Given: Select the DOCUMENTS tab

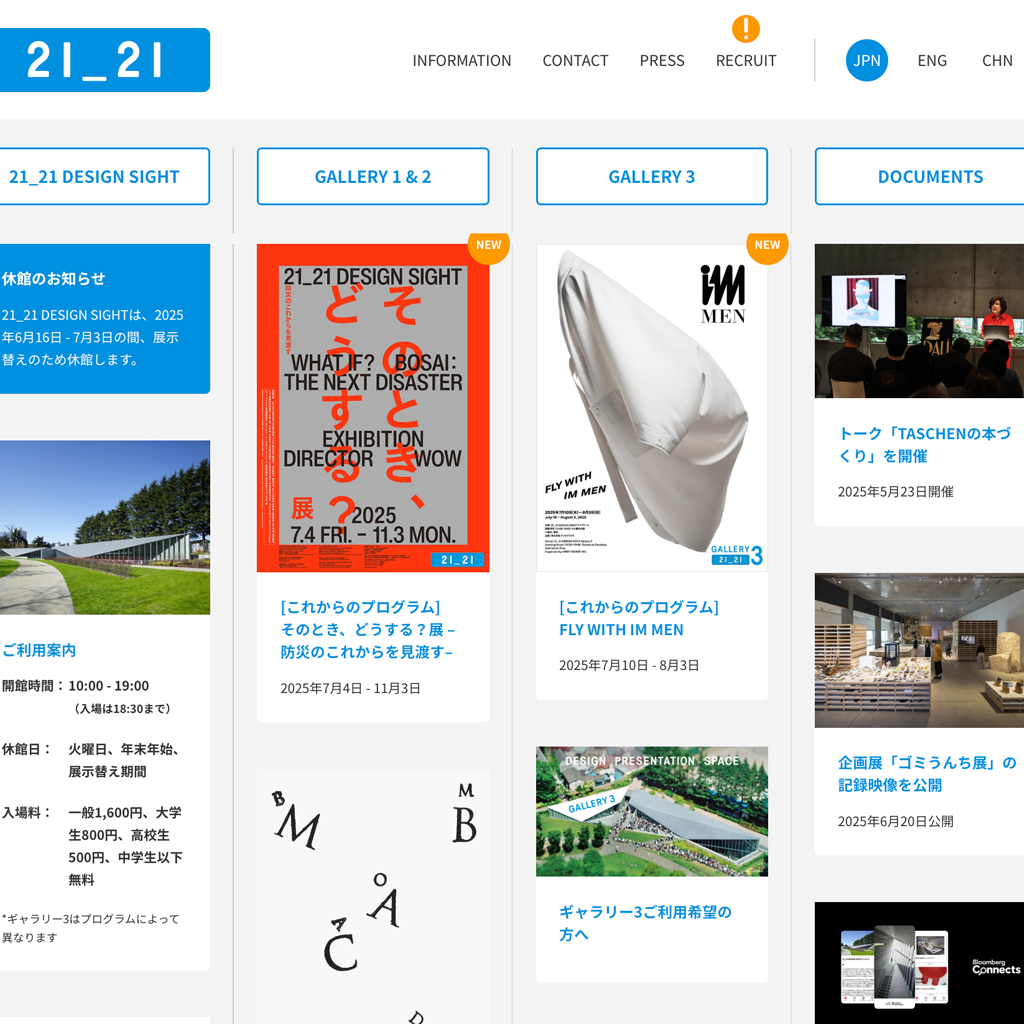Looking at the screenshot, I should (x=920, y=176).
